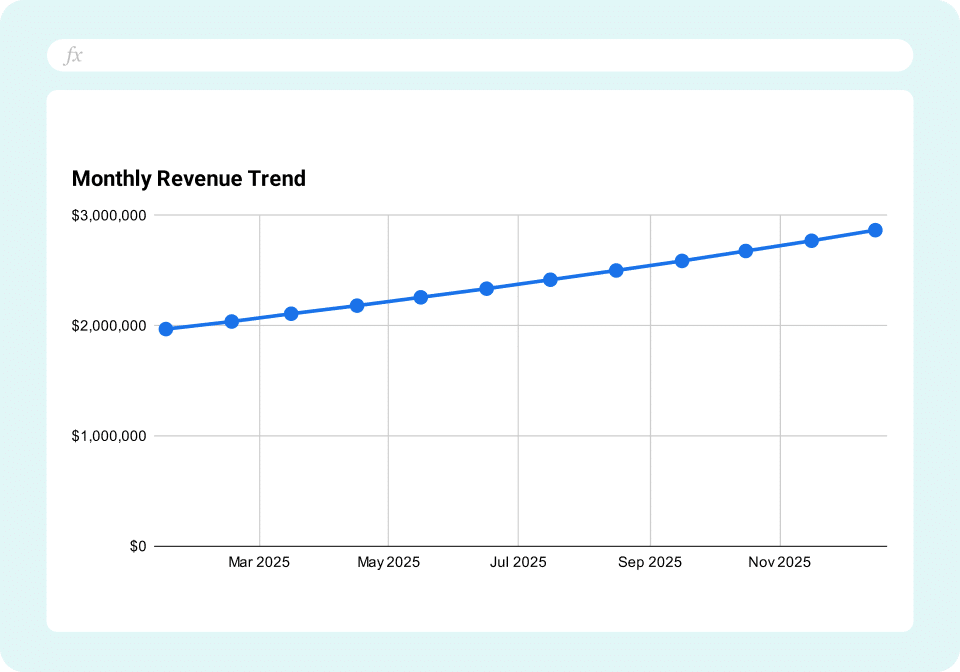Click the $0 y-axis label
The height and width of the screenshot is (672, 960).
tap(138, 546)
